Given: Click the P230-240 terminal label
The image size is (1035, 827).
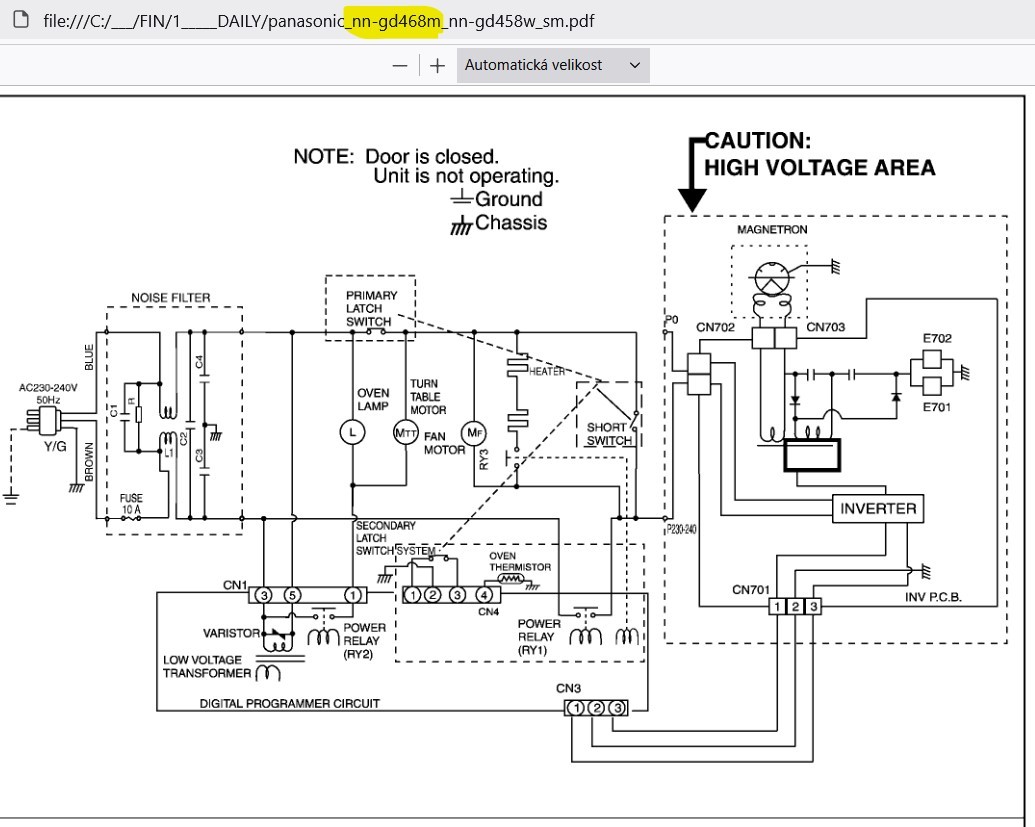Looking at the screenshot, I should pyautogui.click(x=681, y=529).
